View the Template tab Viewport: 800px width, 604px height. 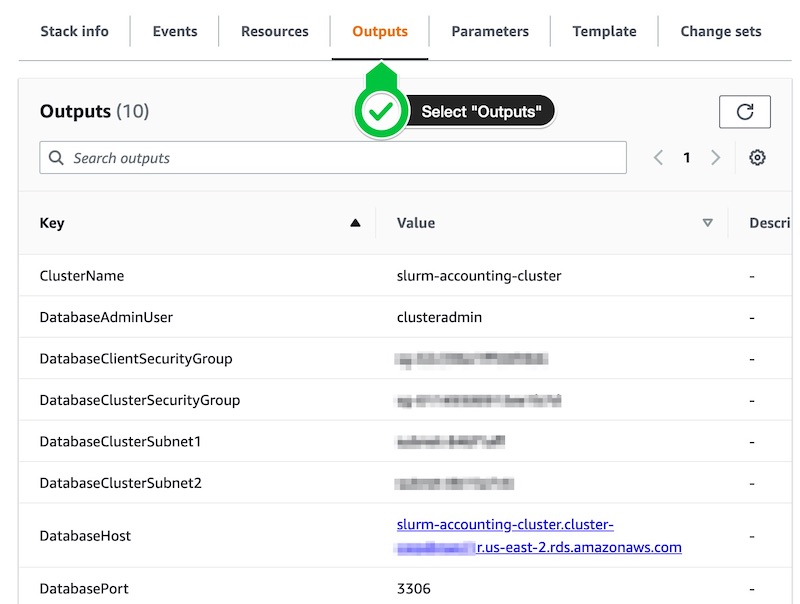tap(604, 31)
